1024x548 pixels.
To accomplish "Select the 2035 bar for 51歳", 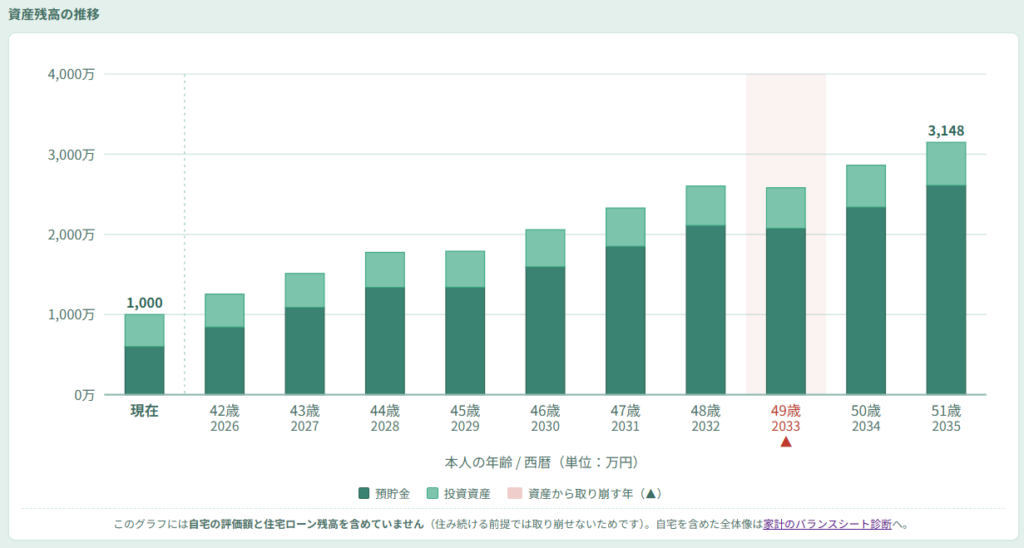I will tap(946, 268).
